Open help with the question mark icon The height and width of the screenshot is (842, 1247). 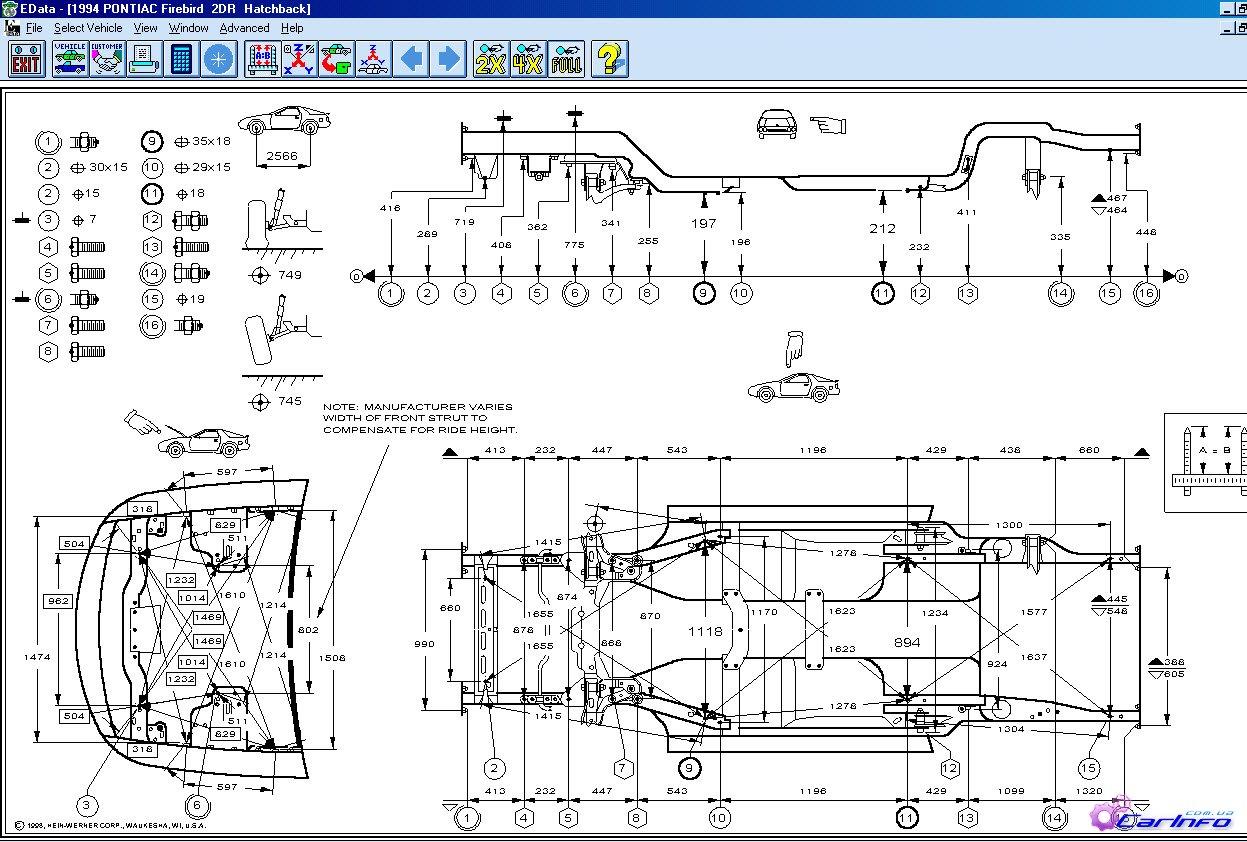609,59
